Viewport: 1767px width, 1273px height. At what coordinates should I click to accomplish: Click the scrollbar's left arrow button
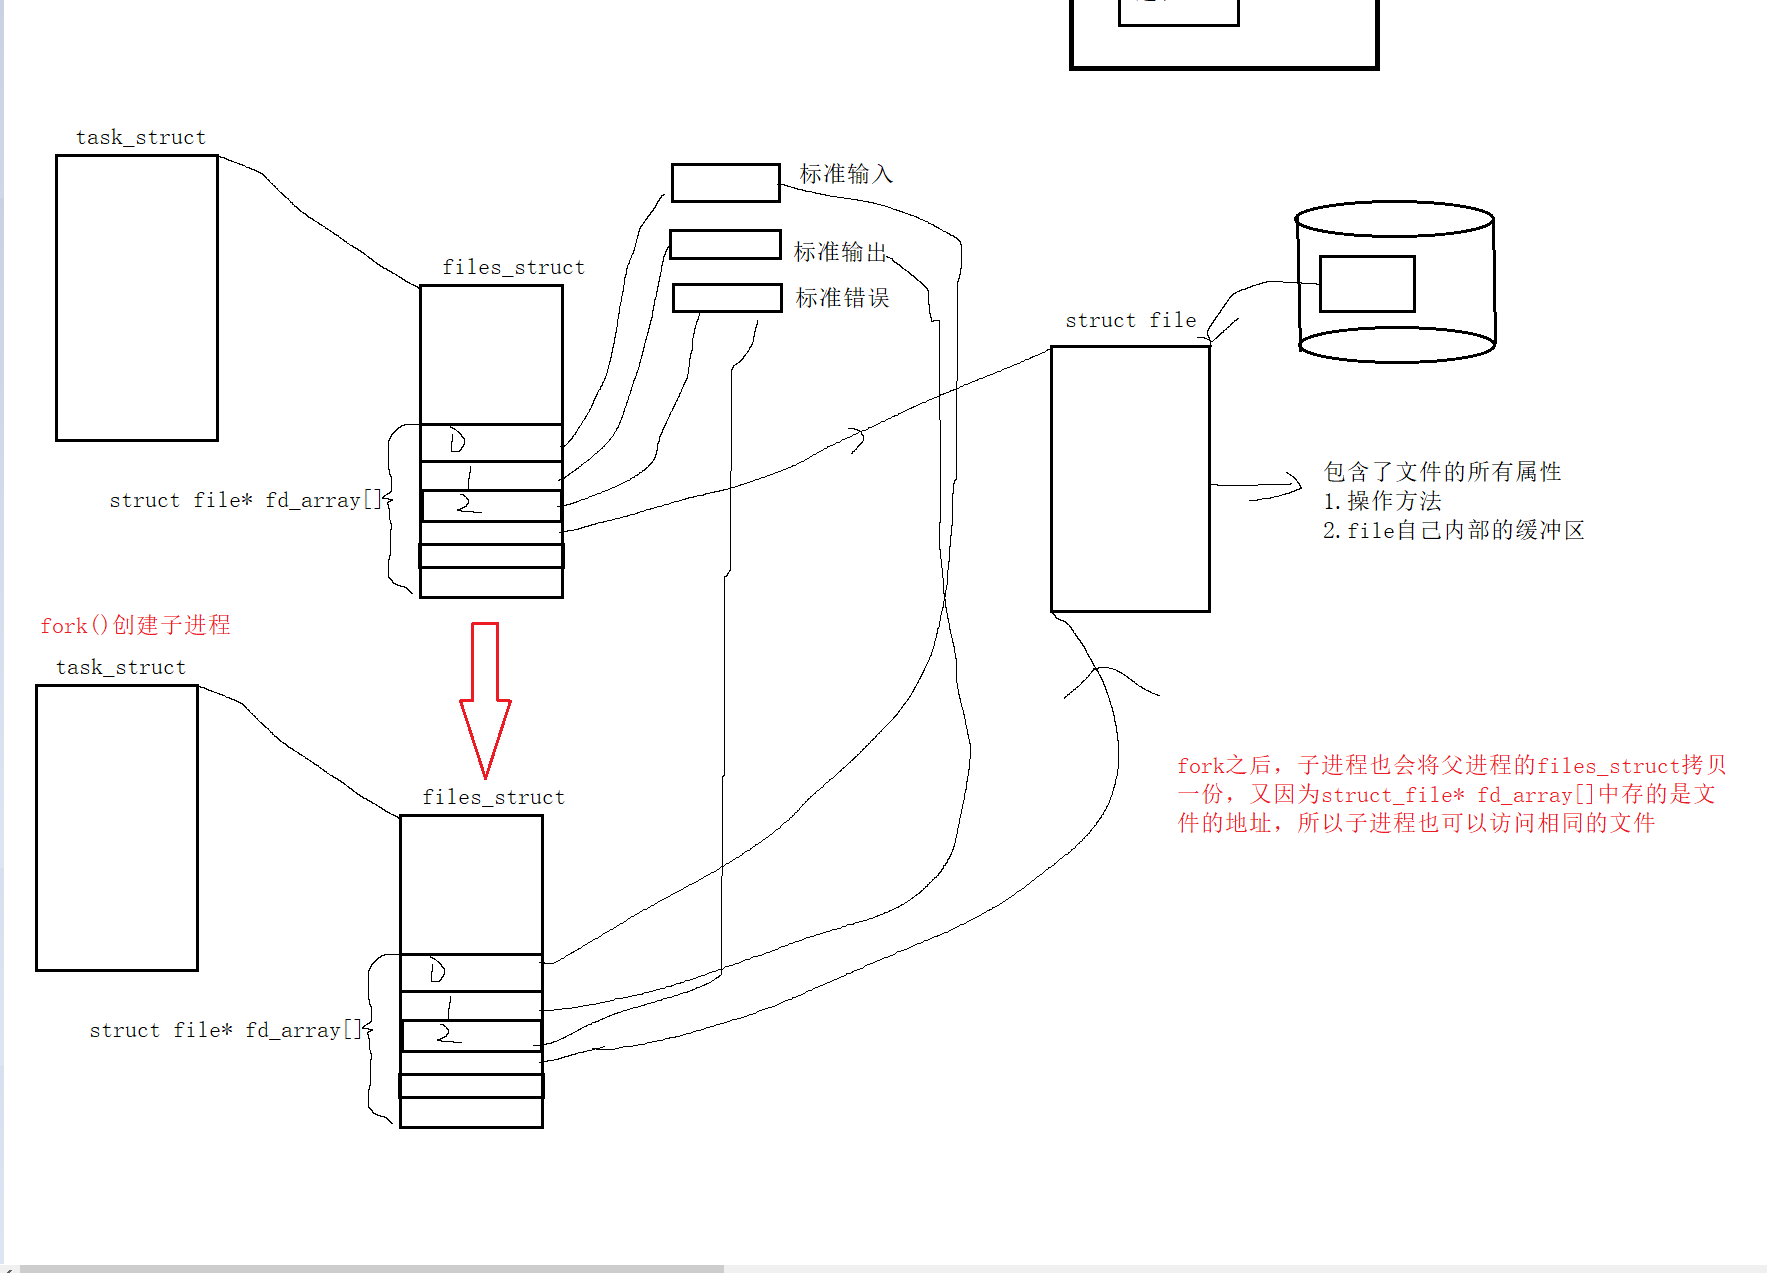8,1268
